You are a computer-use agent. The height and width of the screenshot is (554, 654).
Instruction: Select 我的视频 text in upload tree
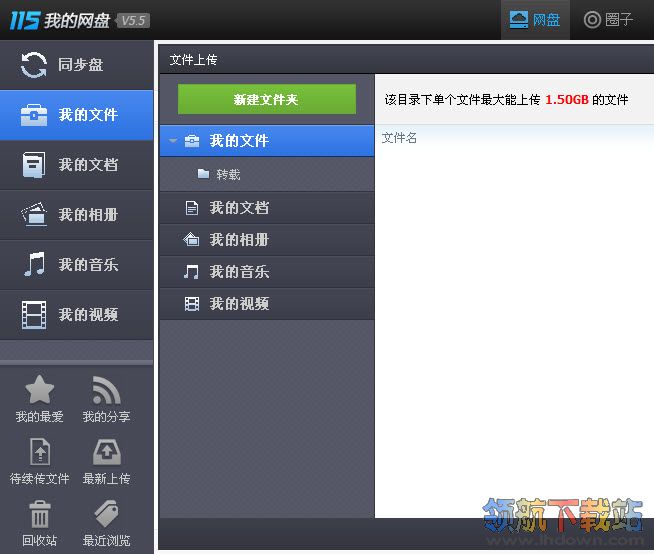click(239, 304)
